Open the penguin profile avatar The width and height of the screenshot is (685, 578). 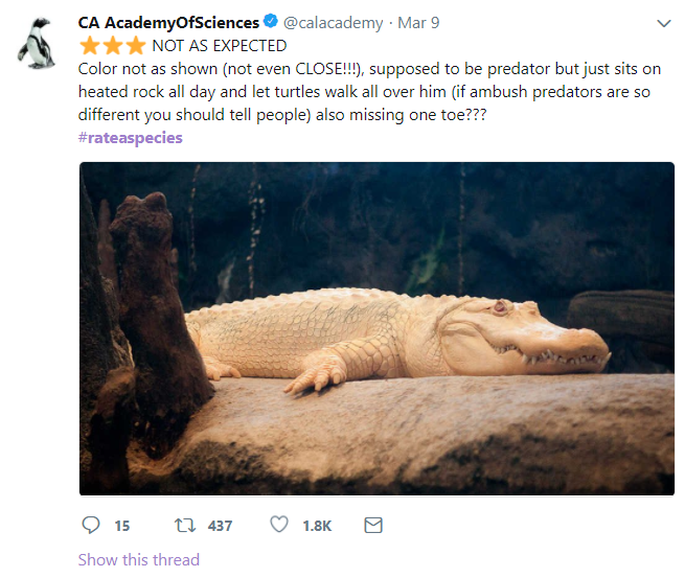pyautogui.click(x=37, y=43)
